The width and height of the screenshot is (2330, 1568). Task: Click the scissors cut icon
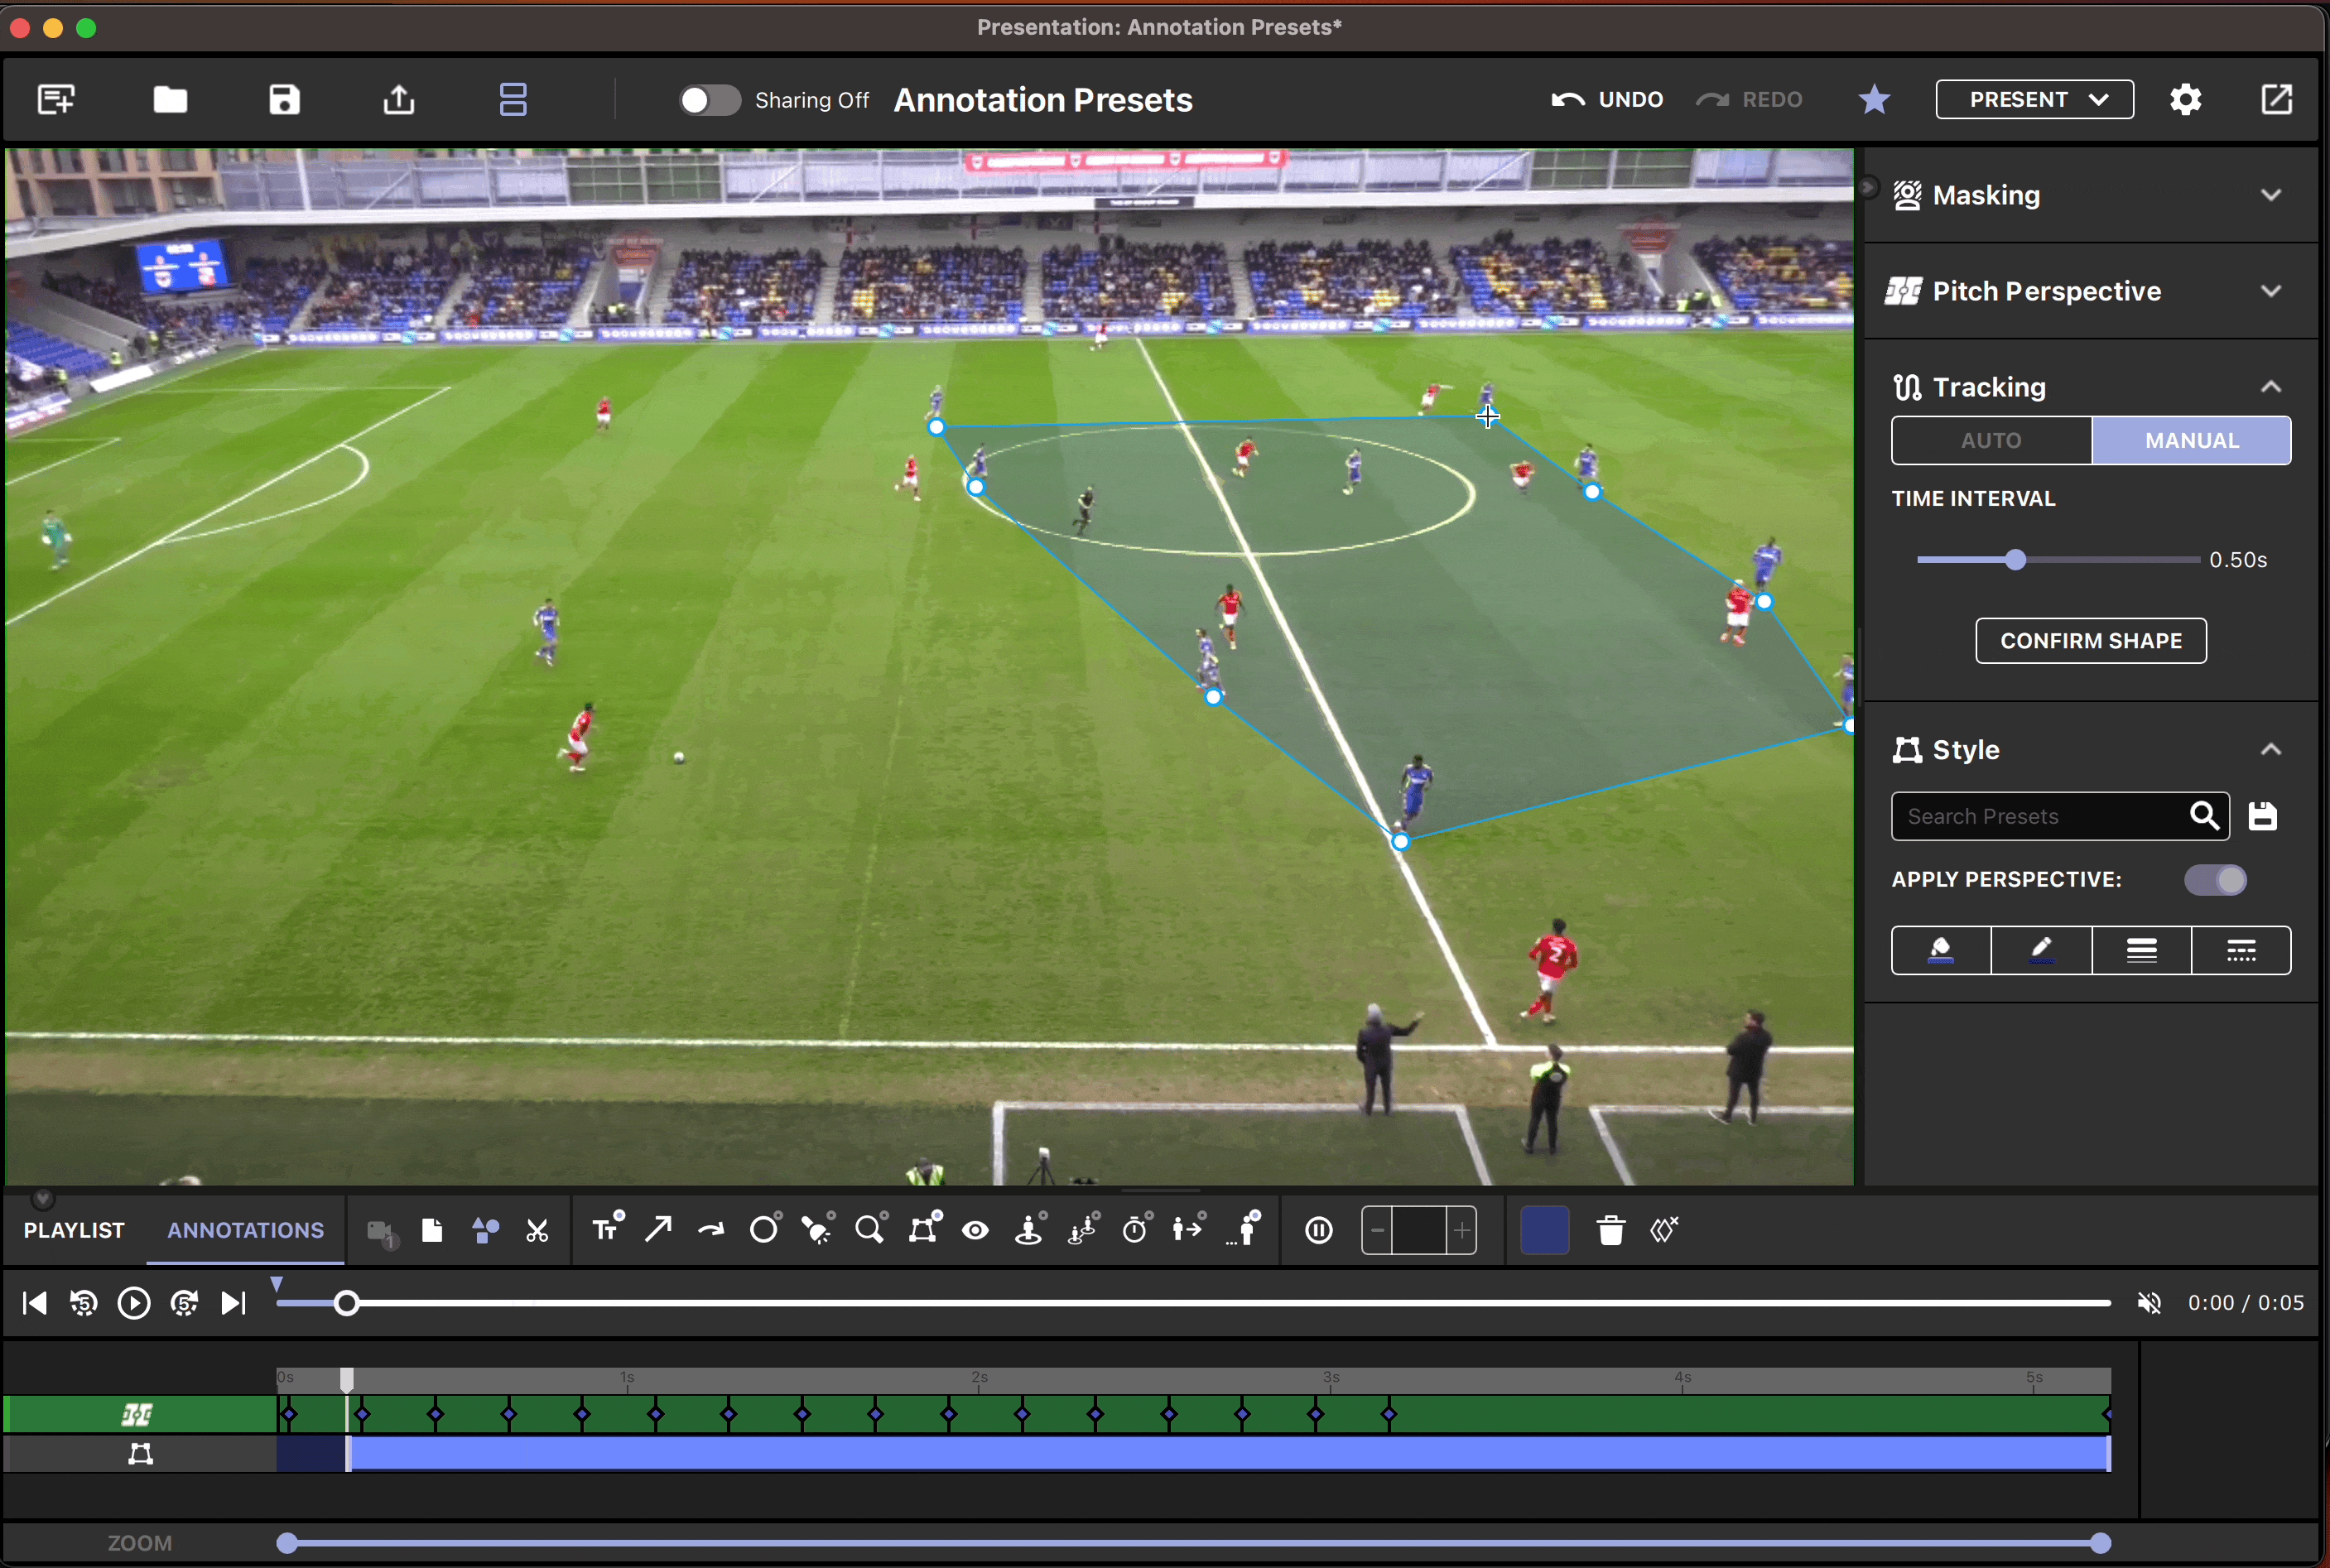(x=537, y=1230)
